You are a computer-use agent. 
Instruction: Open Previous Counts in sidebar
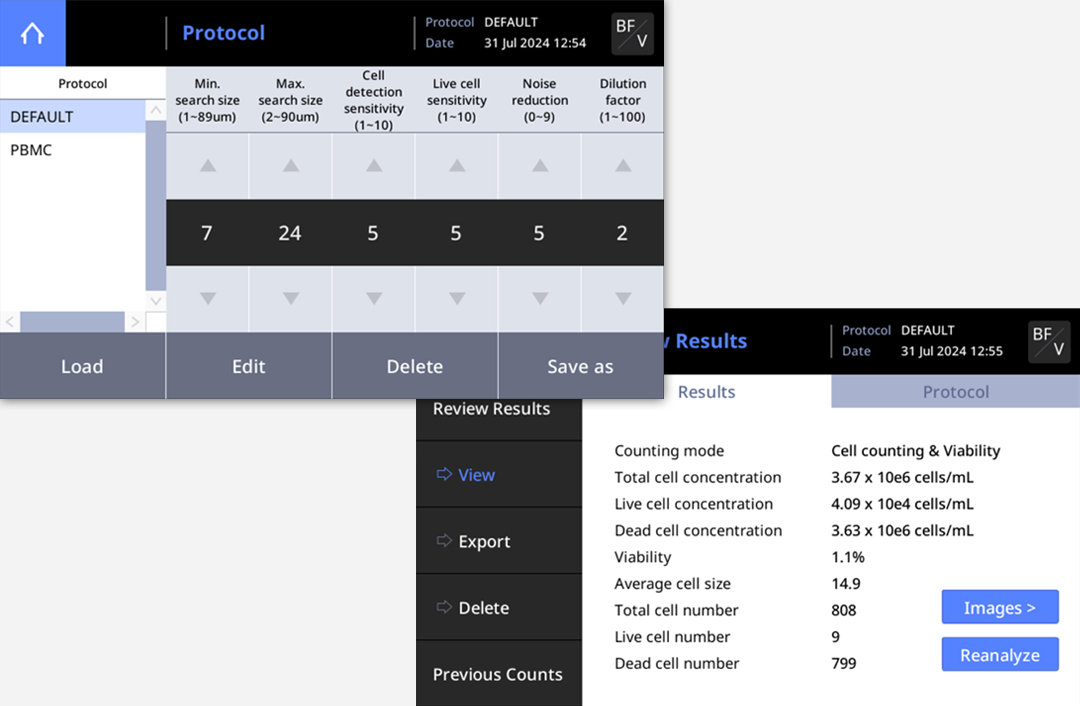pos(499,674)
